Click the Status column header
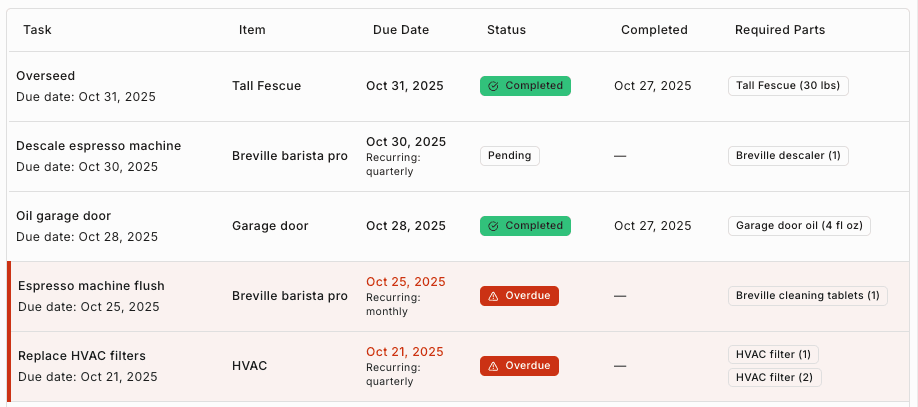Screen dimensions: 918x407 (x=506, y=30)
